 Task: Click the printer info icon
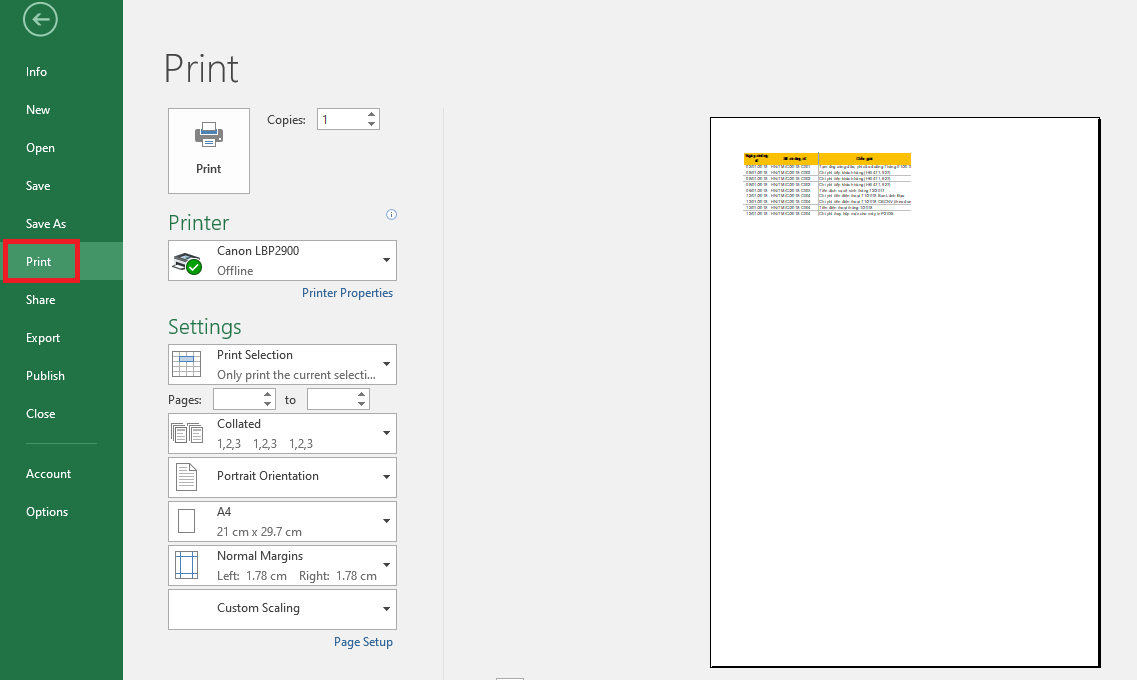(391, 214)
